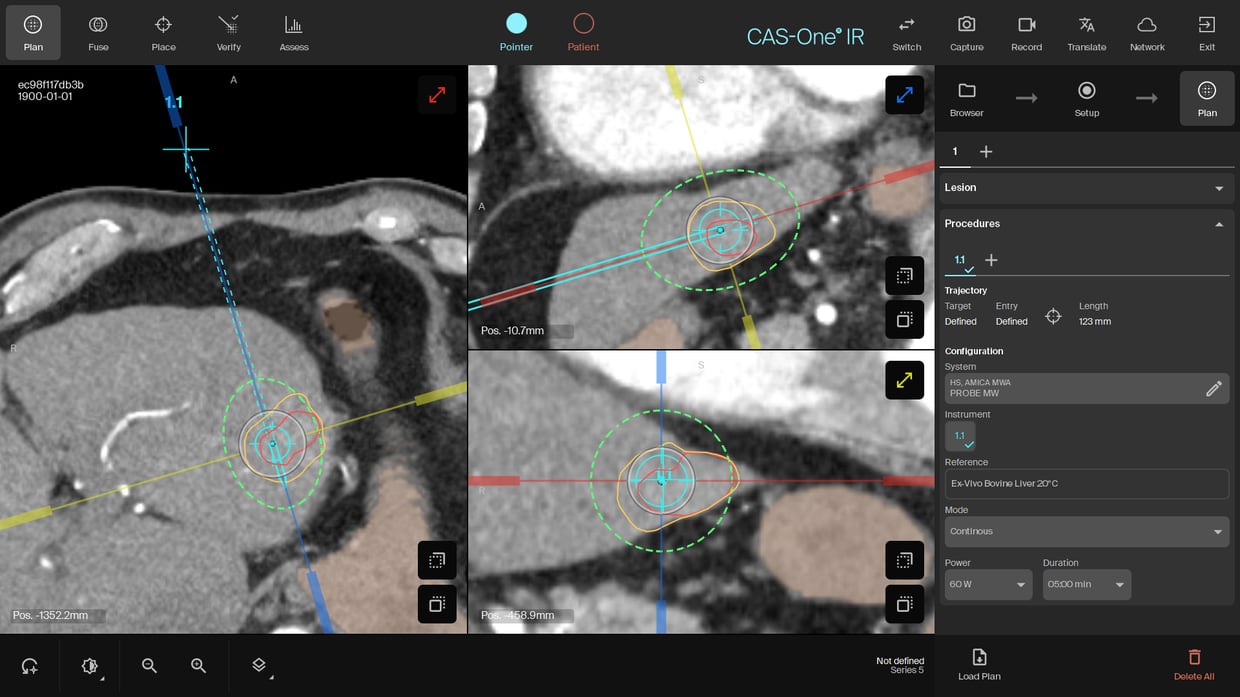Click the Delete All button
Screen dimensions: 1240x697
pyautogui.click(x=1194, y=664)
